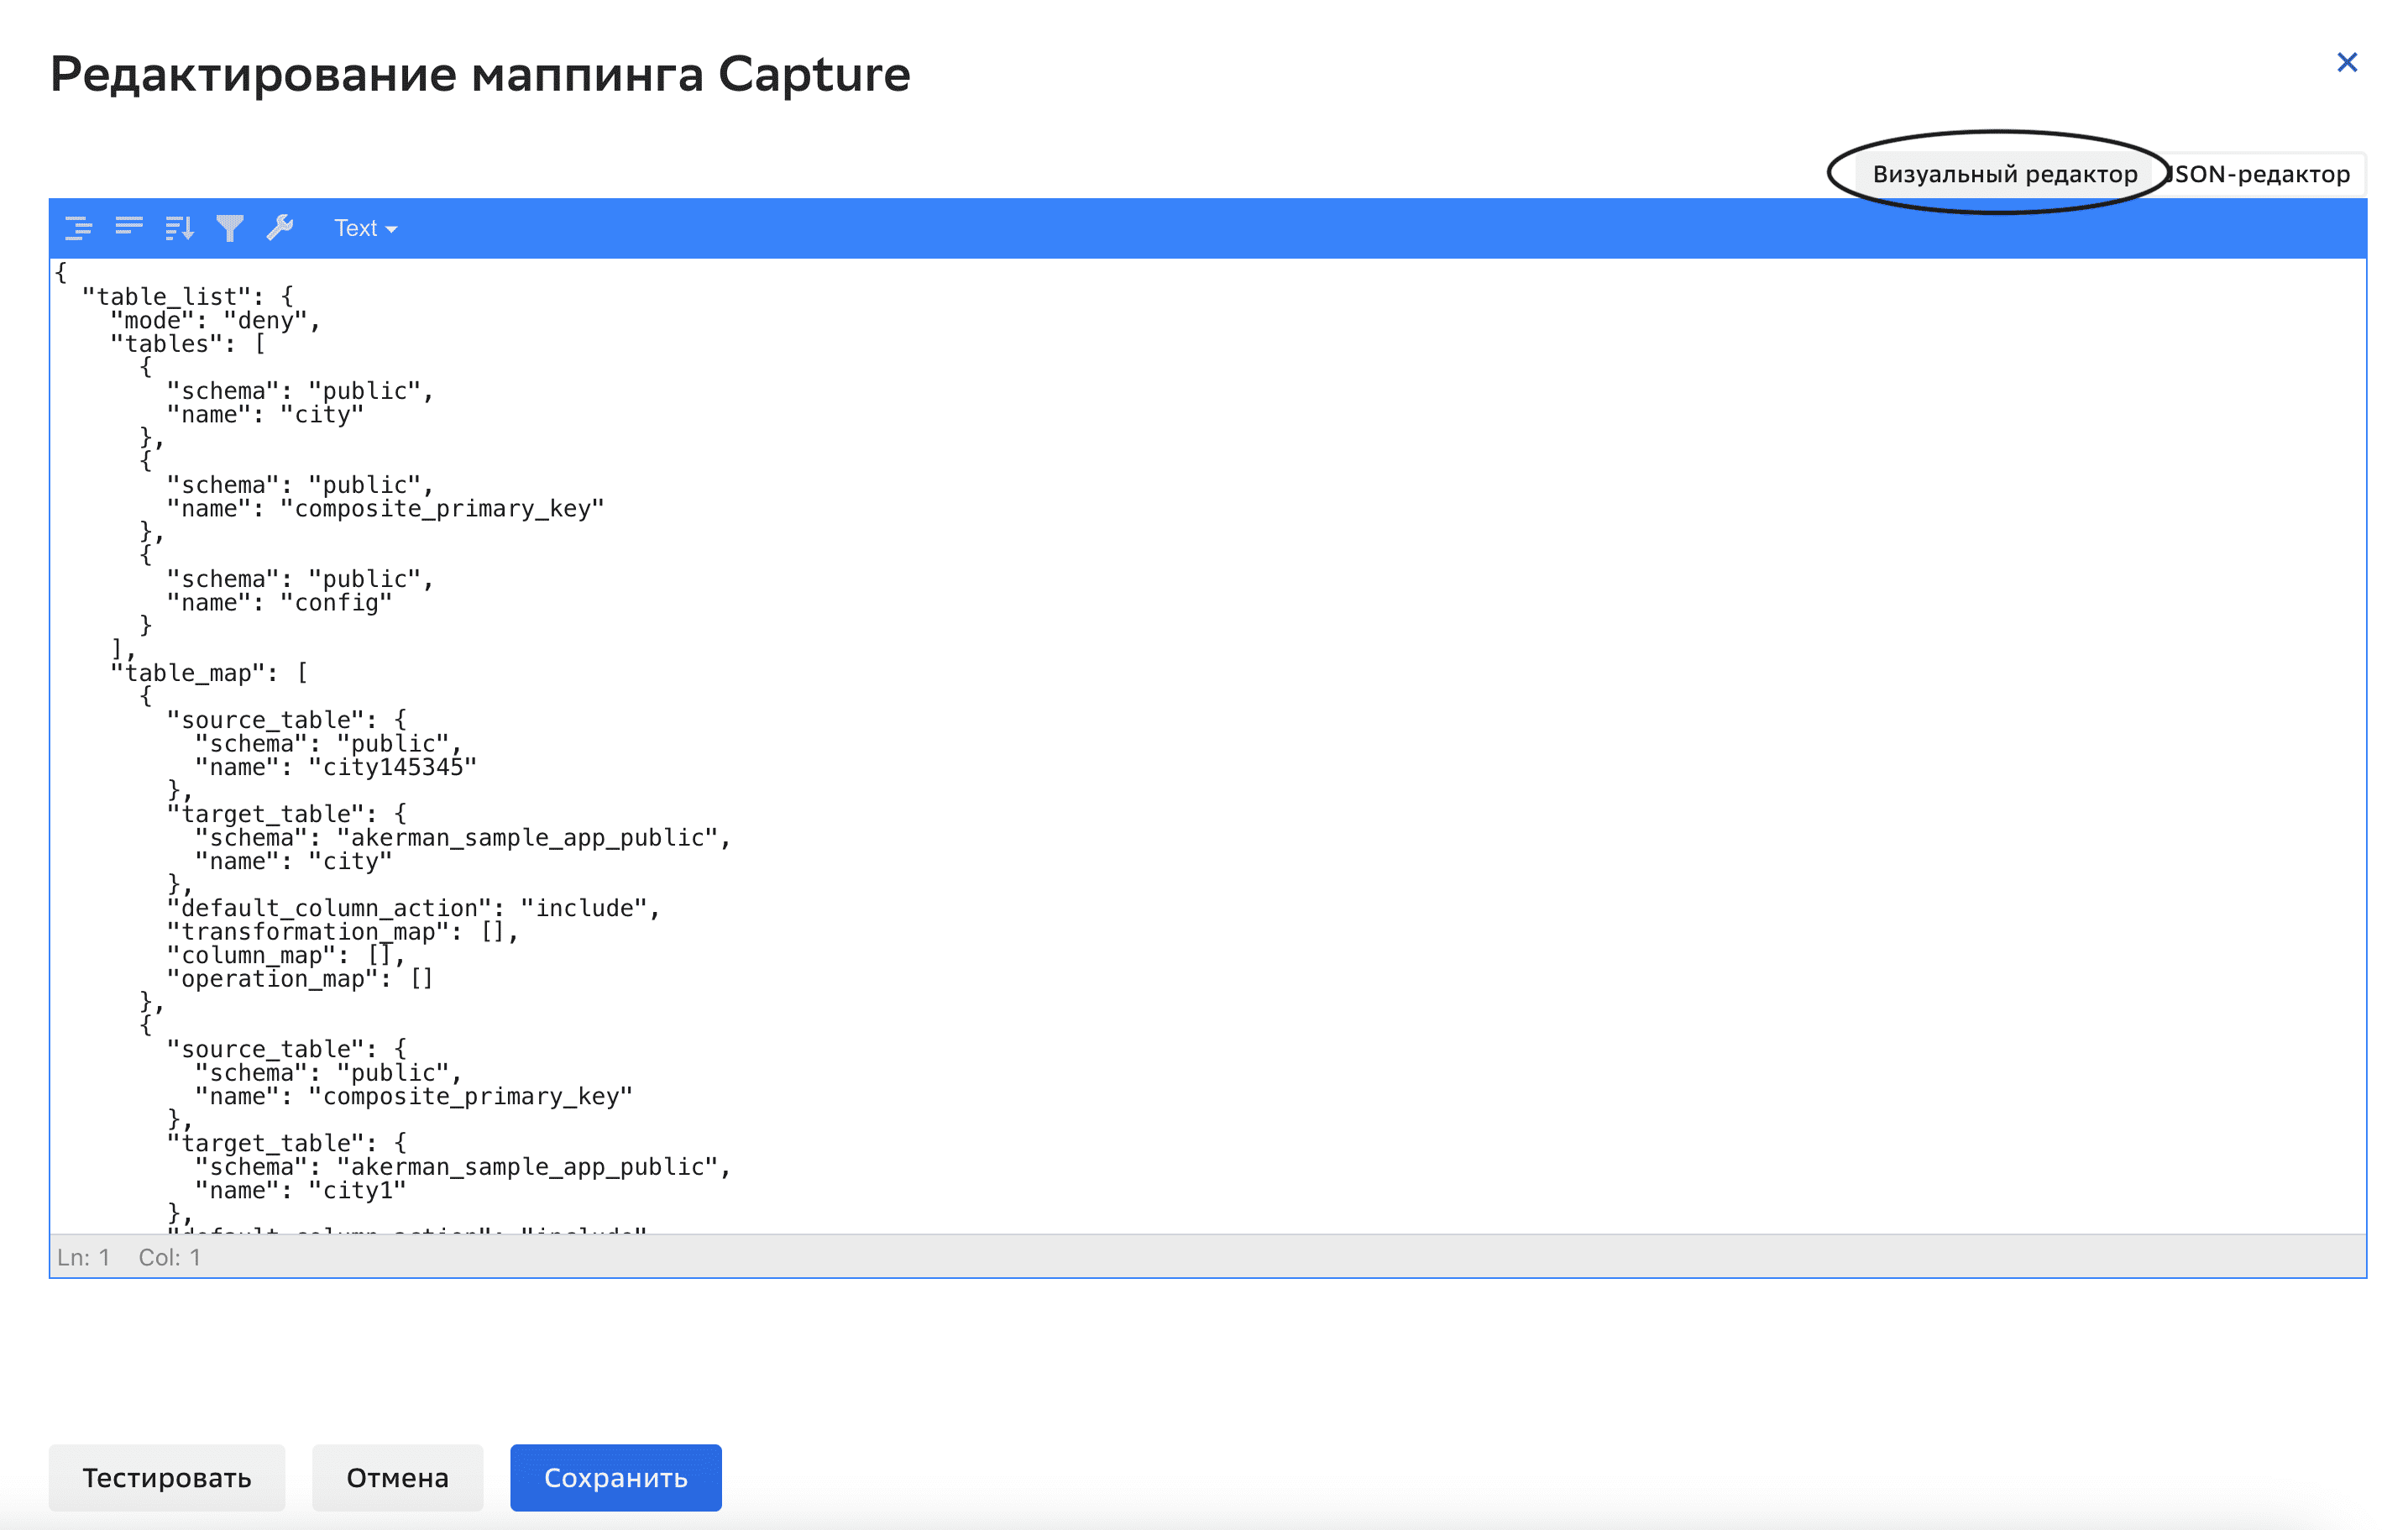Place cursor at "default_column_action": "include" line

413,908
